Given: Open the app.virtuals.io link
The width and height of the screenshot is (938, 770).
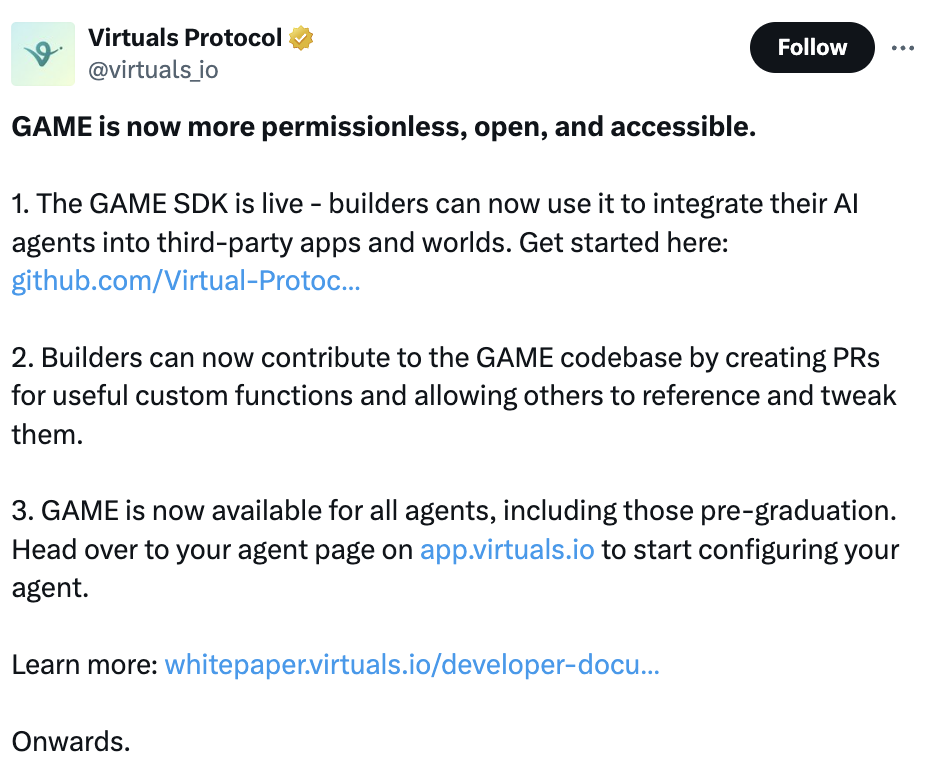Looking at the screenshot, I should click(x=507, y=549).
